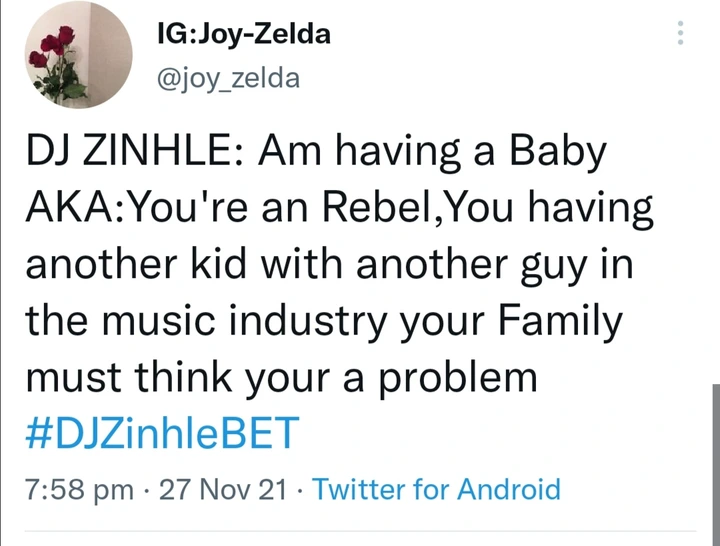Screen dimensions: 720x546
Task: Click the word Rebel in tweet
Action: tap(377, 207)
